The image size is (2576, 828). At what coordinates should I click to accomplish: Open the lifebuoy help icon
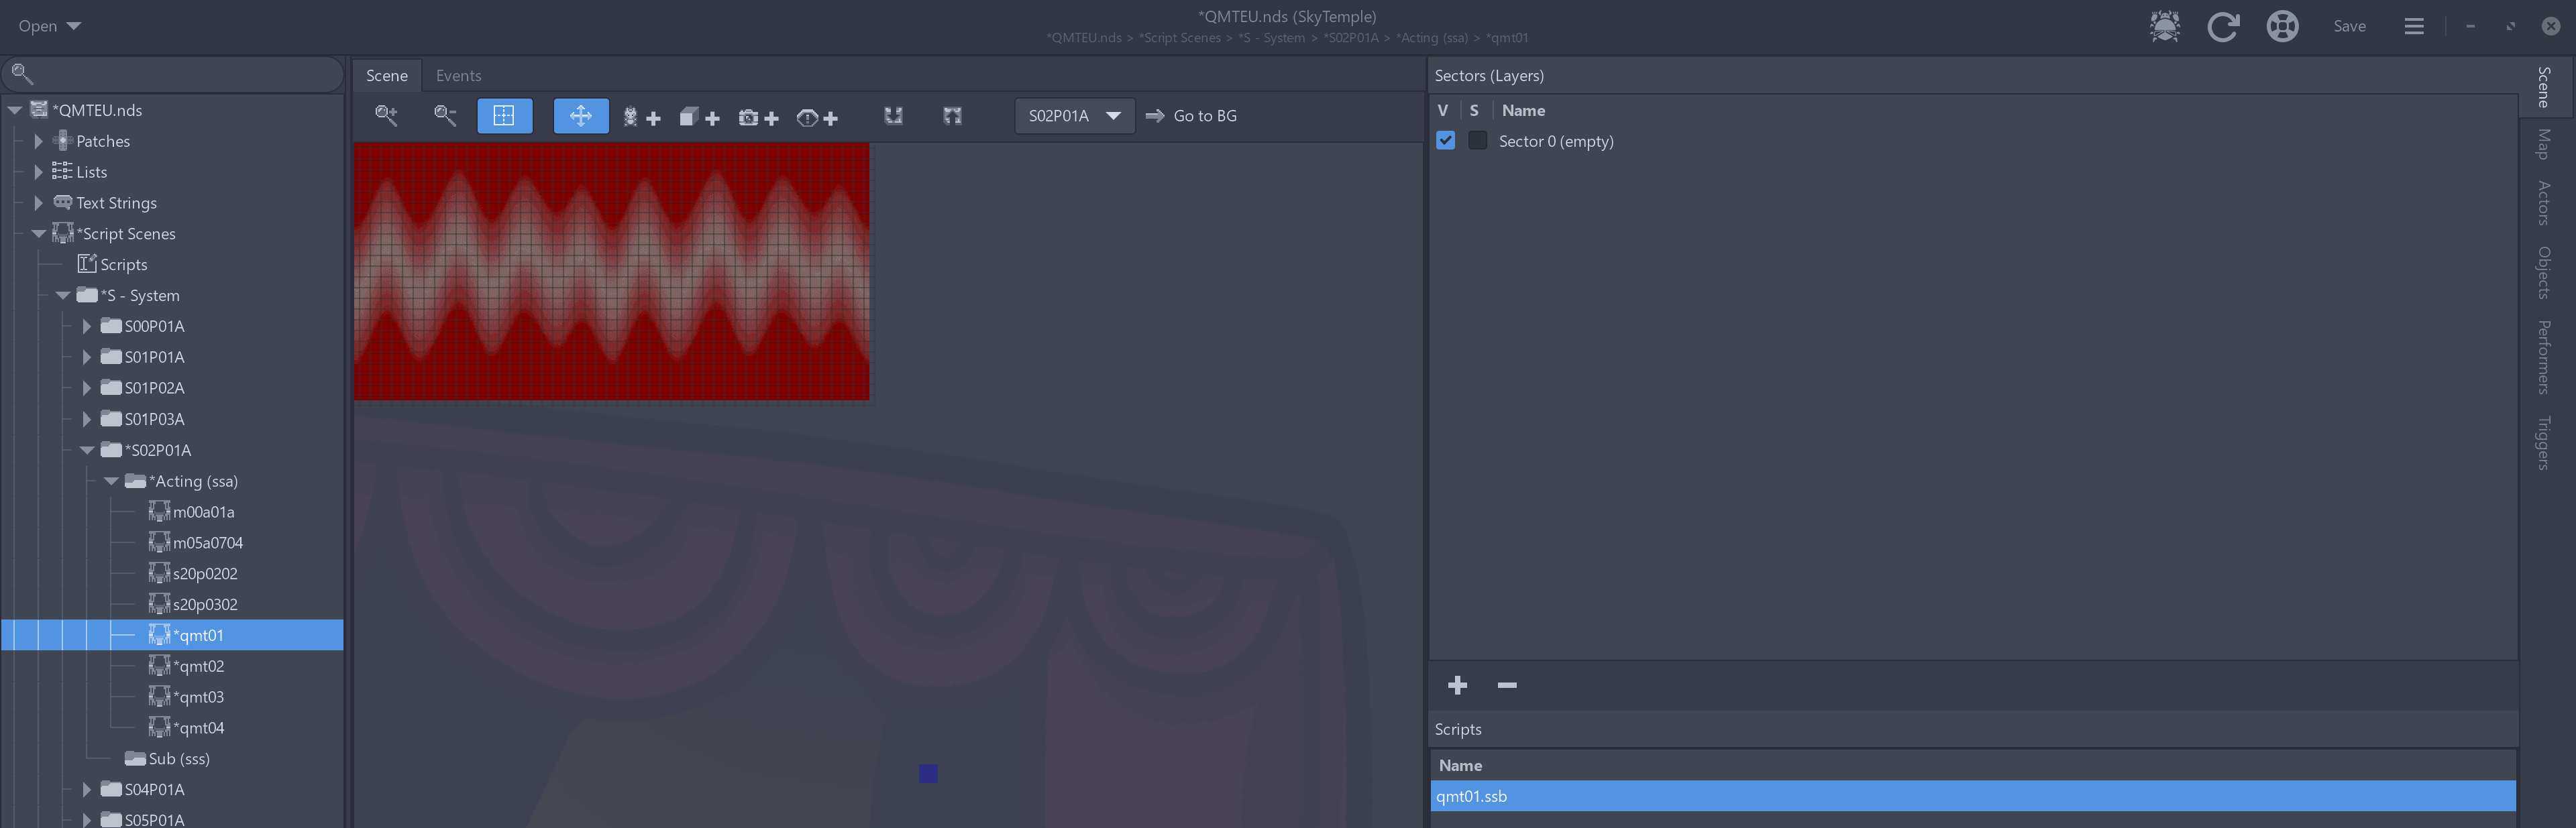coord(2282,26)
